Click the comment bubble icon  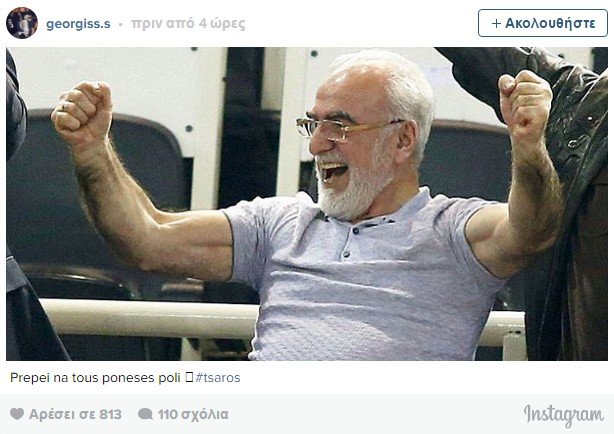pyautogui.click(x=145, y=414)
